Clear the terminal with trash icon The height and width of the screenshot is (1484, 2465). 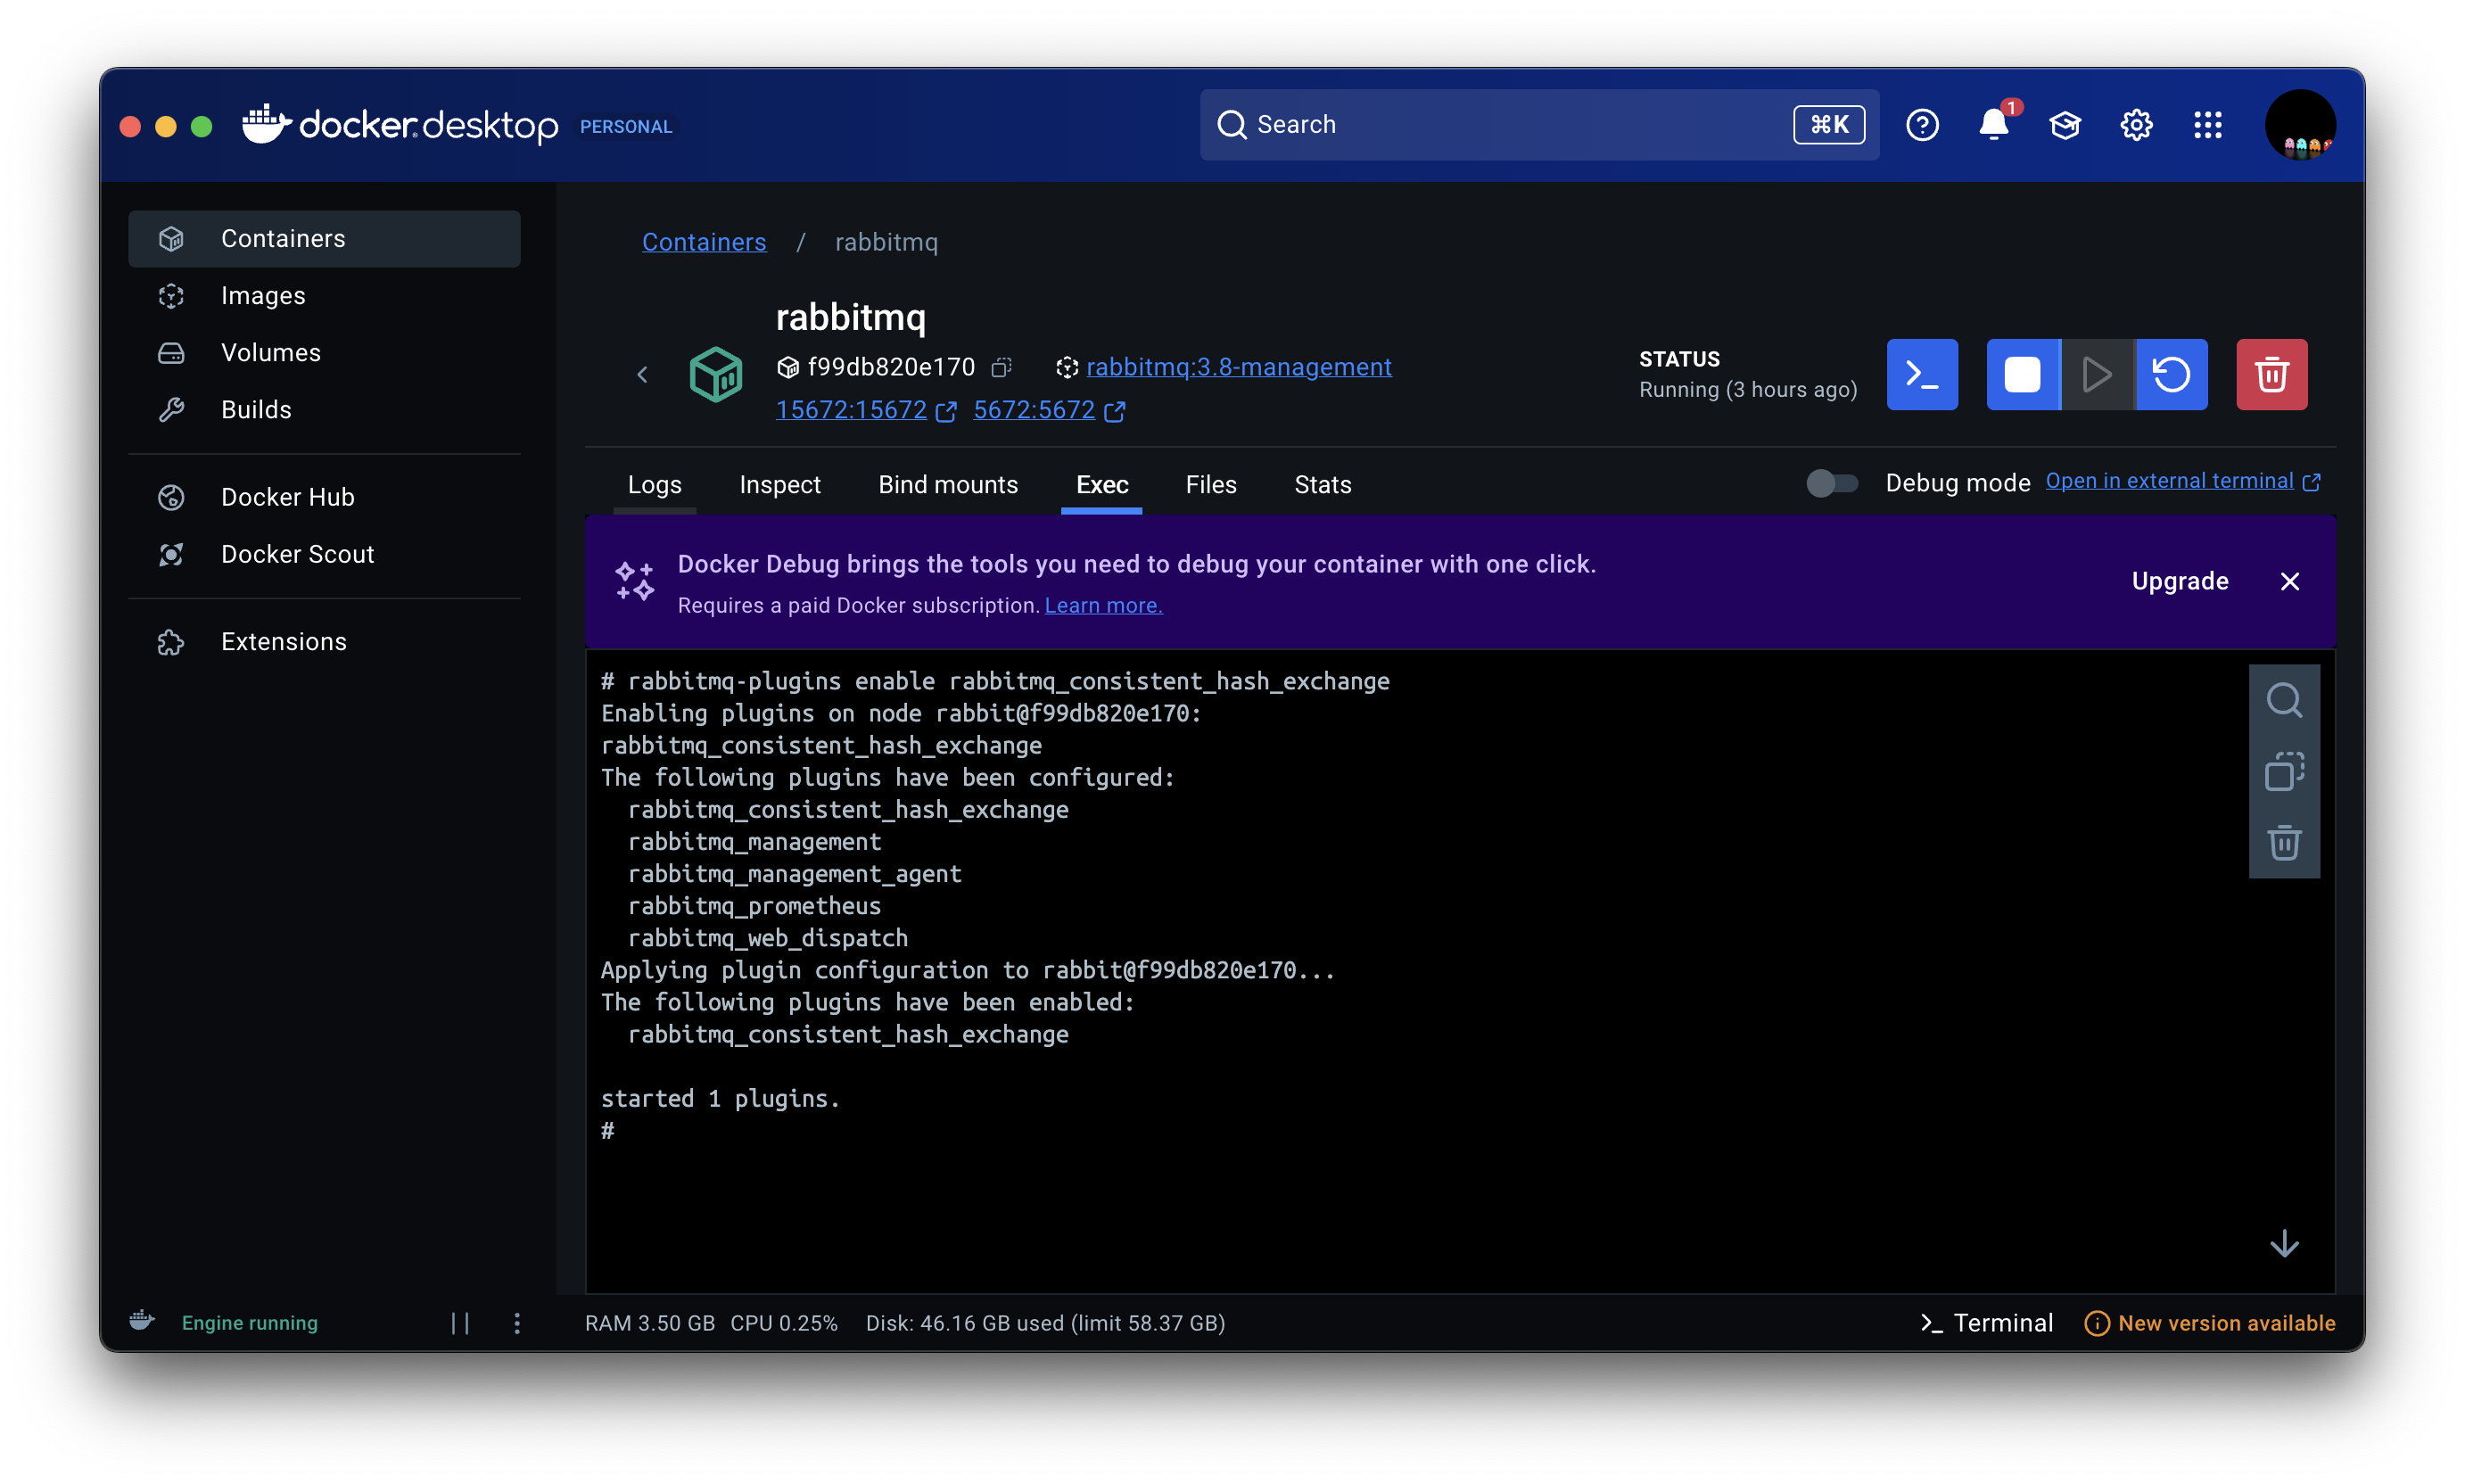click(x=2283, y=843)
